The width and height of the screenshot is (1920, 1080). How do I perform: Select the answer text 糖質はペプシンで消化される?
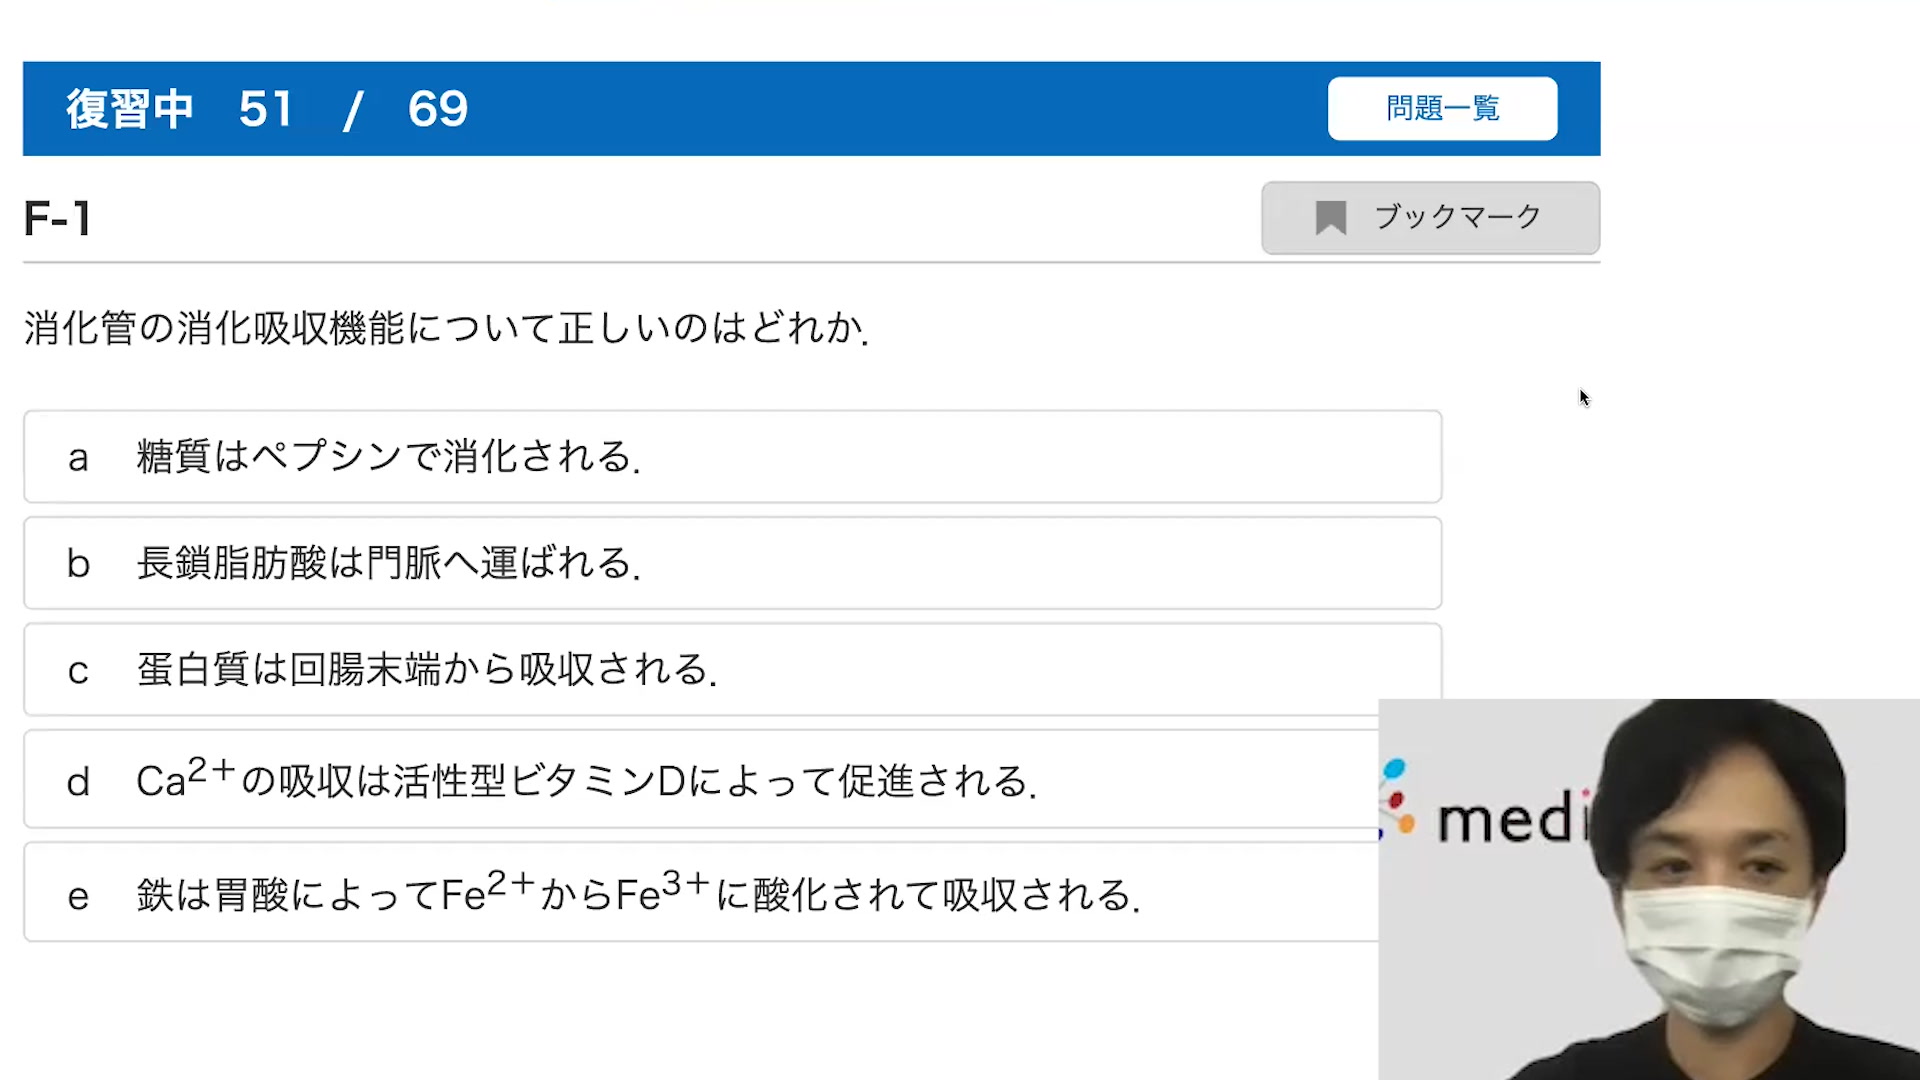coord(388,457)
